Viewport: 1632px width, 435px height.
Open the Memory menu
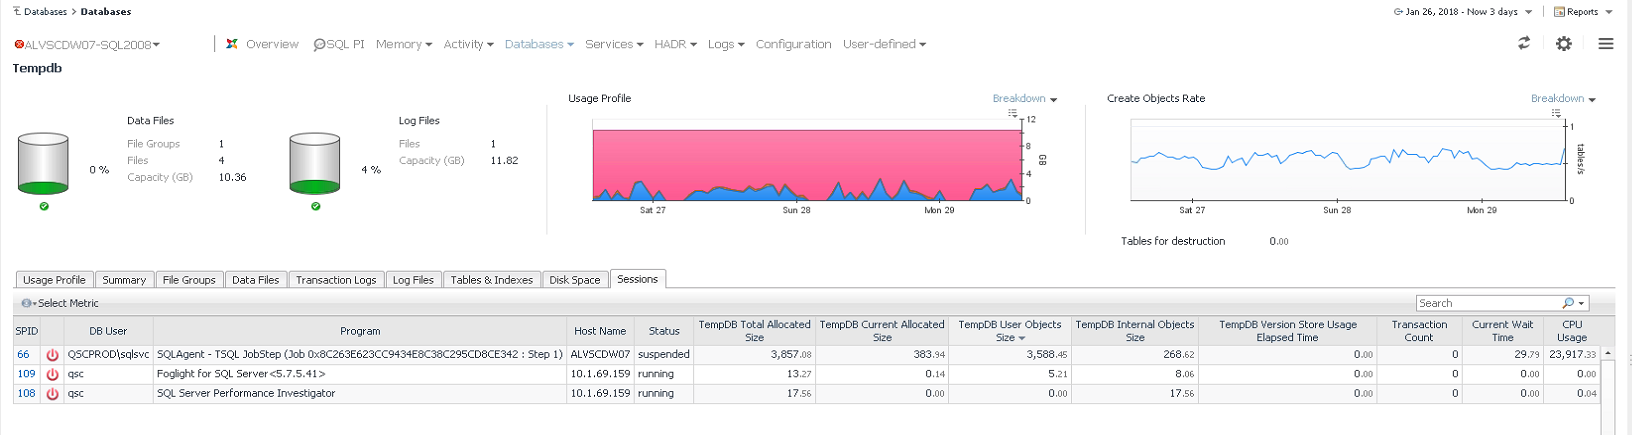pyautogui.click(x=403, y=44)
